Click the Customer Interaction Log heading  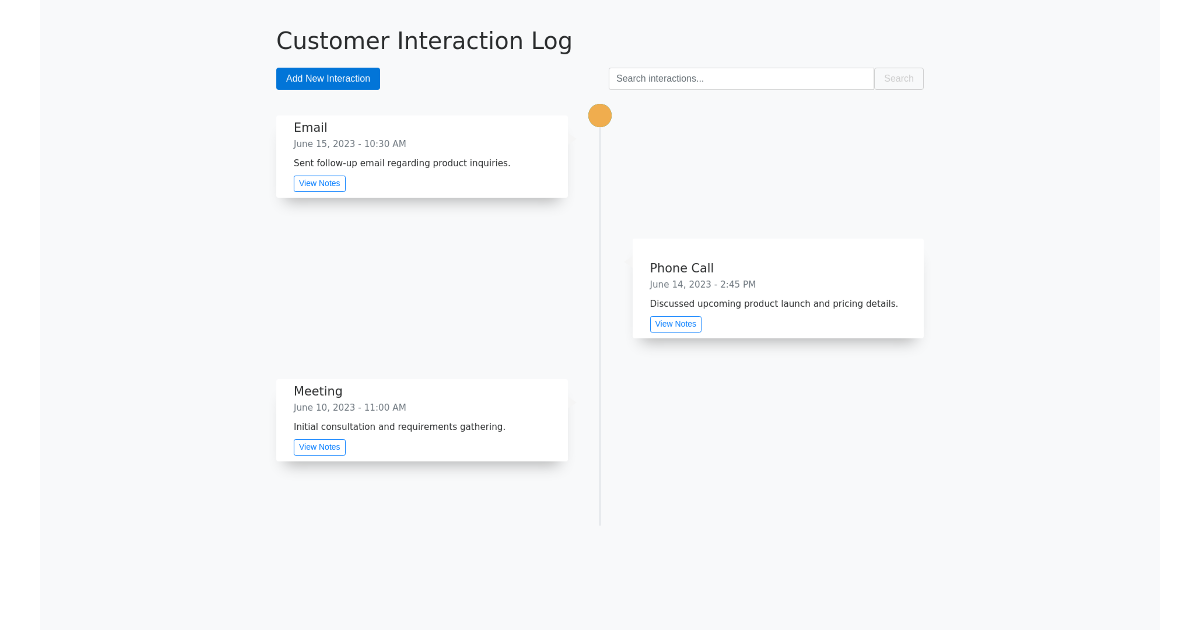(x=424, y=41)
